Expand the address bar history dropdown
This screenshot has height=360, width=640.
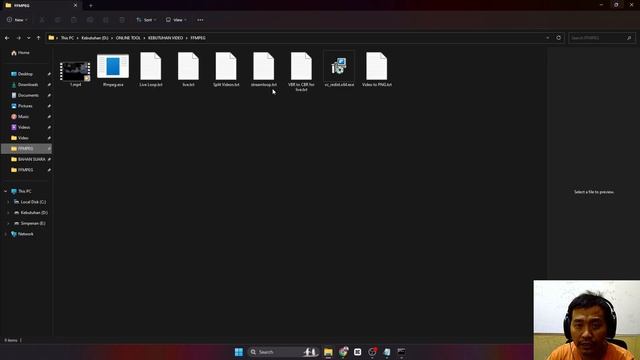547,38
